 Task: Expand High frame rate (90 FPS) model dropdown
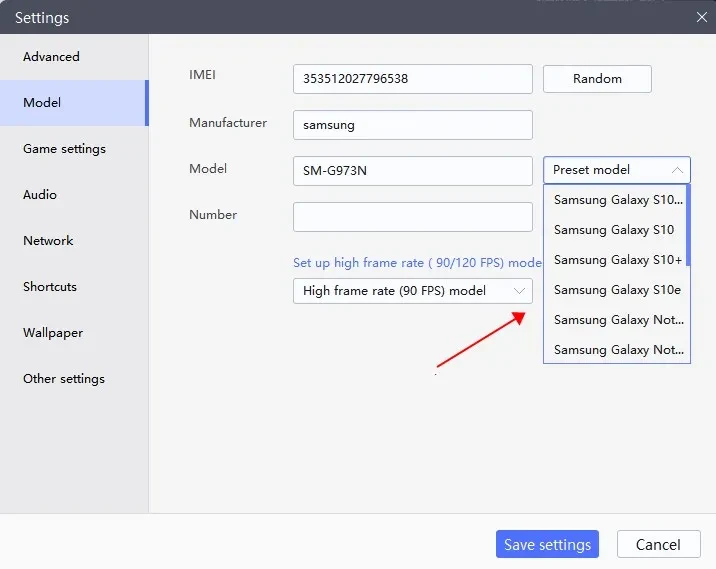point(413,291)
